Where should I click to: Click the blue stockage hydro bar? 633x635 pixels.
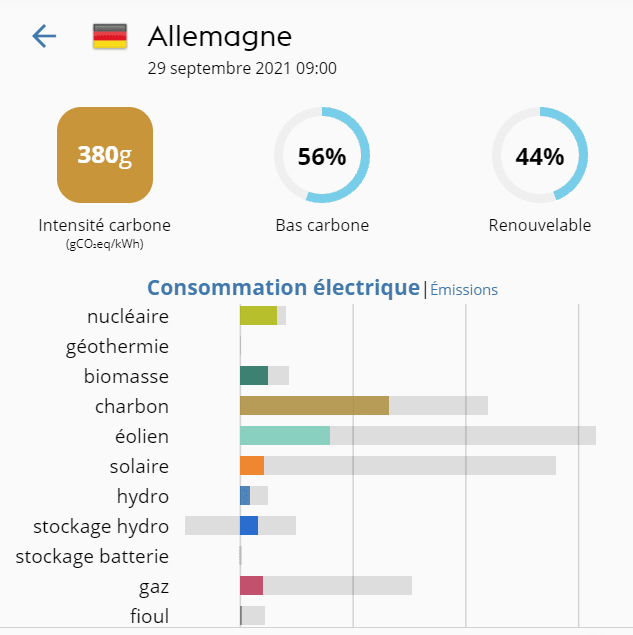249,526
